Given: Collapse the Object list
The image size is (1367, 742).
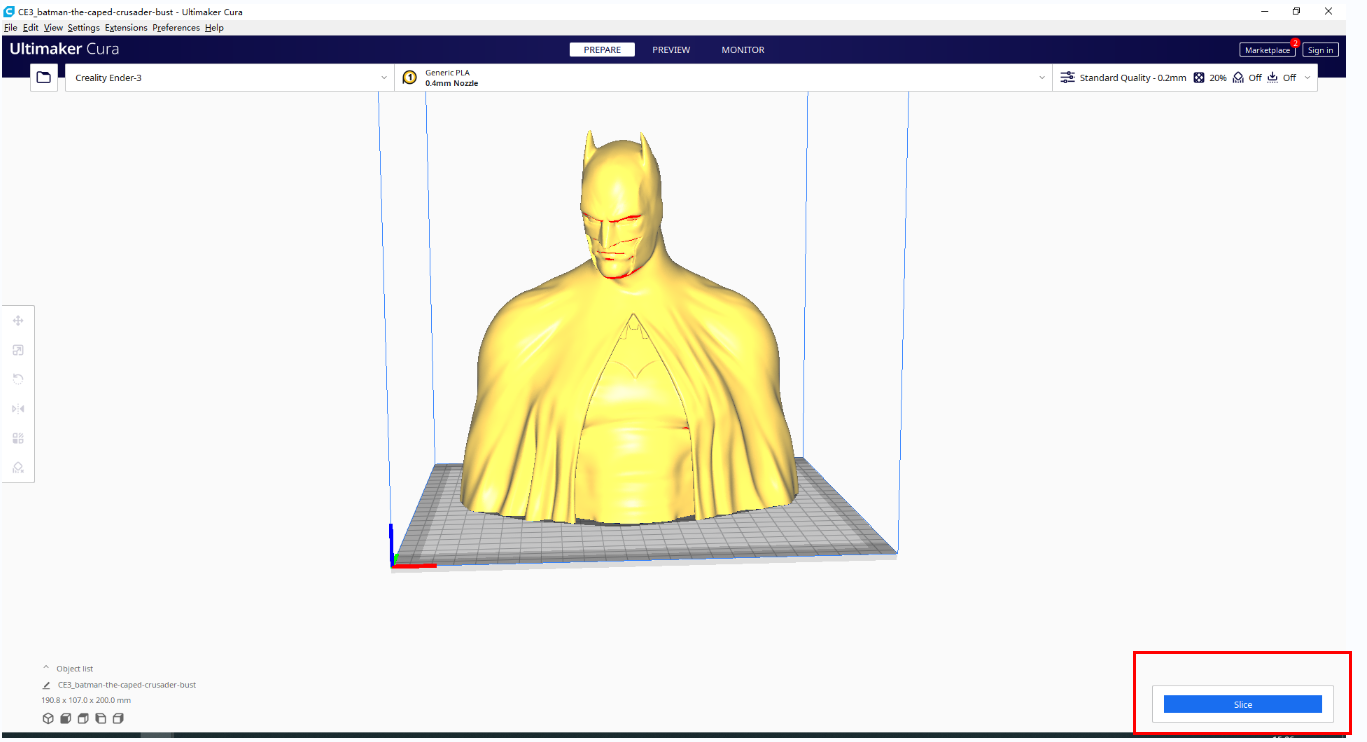Looking at the screenshot, I should tap(46, 668).
